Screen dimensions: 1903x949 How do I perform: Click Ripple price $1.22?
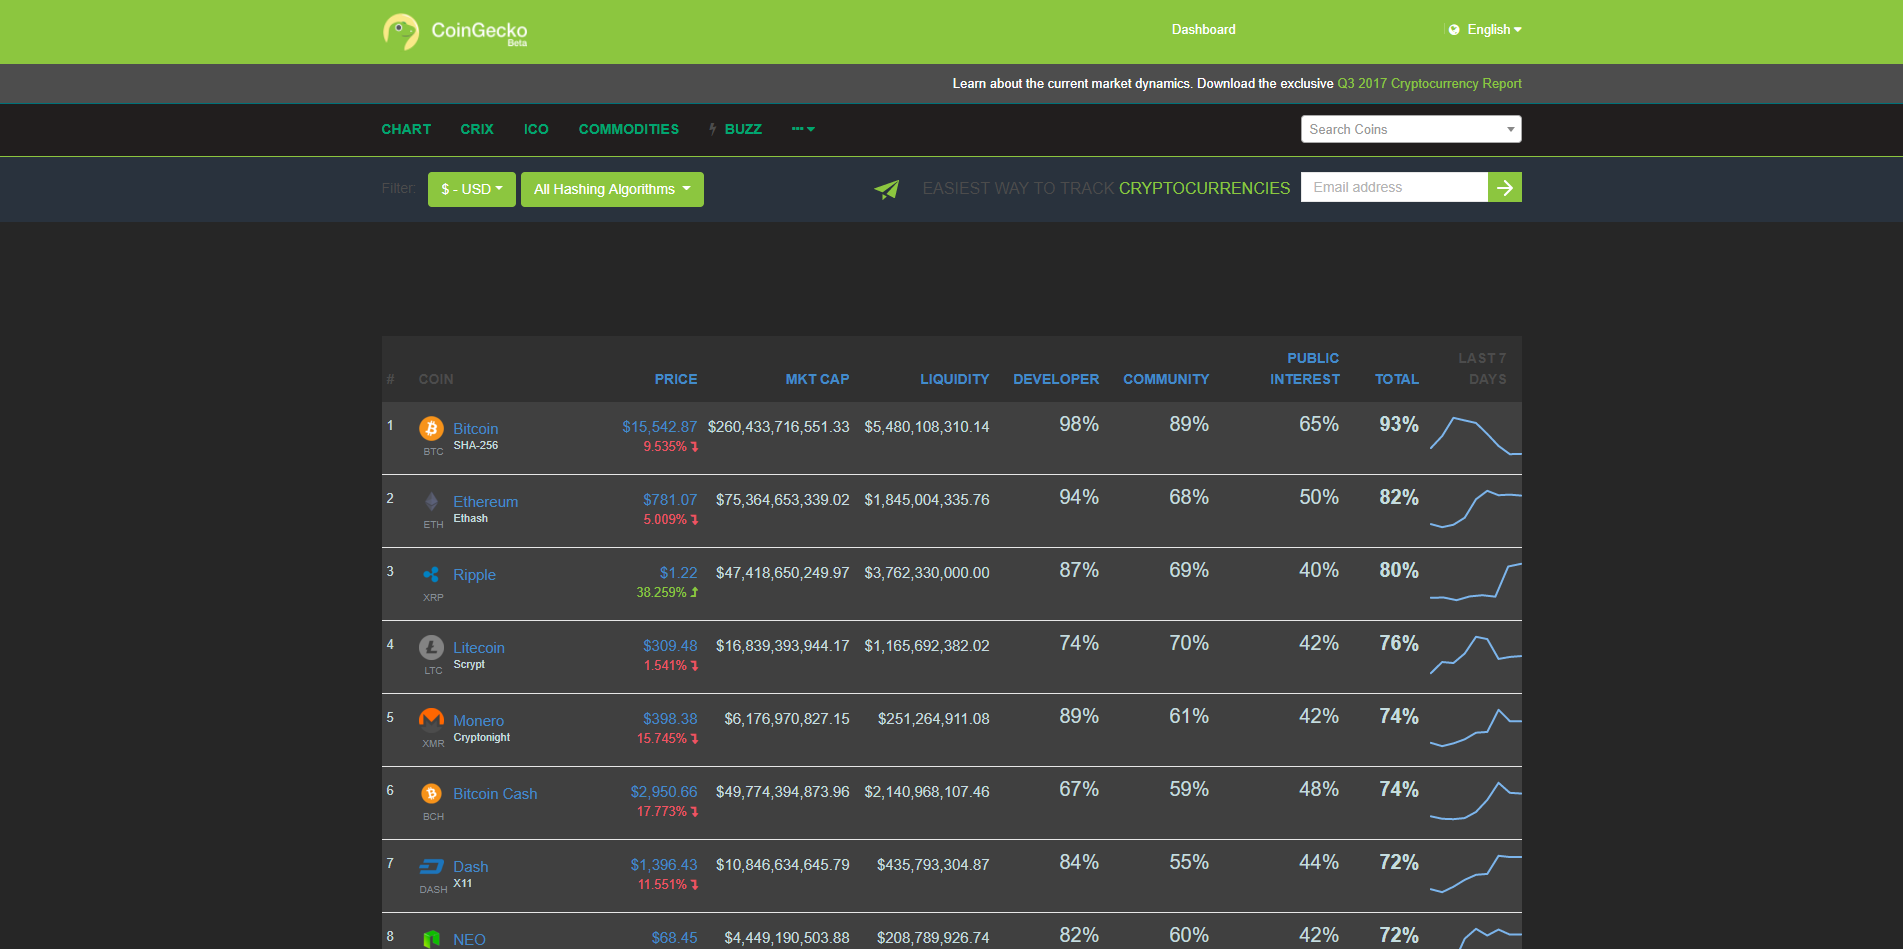678,573
